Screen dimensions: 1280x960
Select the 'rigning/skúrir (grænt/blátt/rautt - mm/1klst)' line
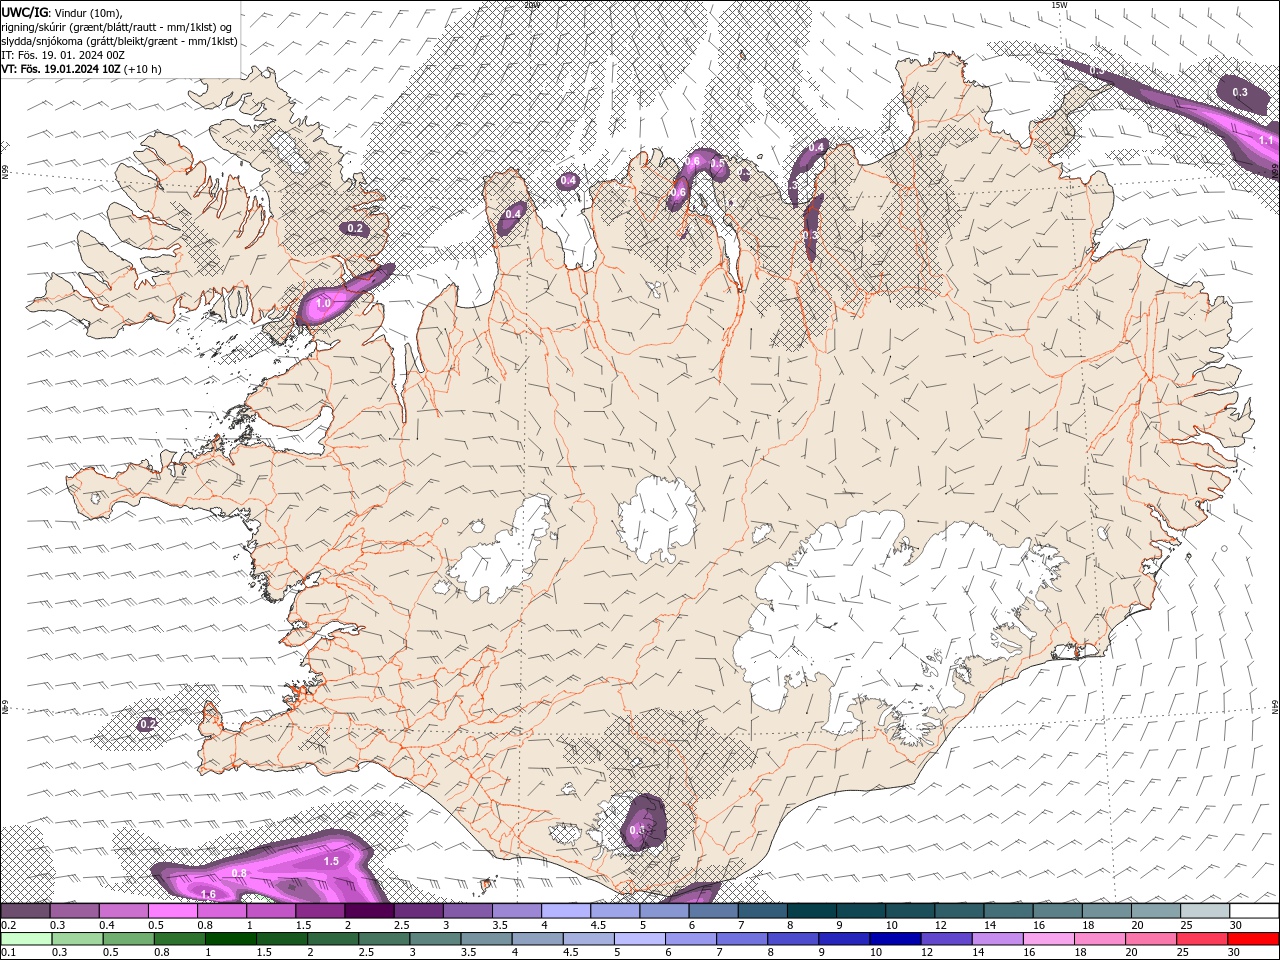(117, 27)
